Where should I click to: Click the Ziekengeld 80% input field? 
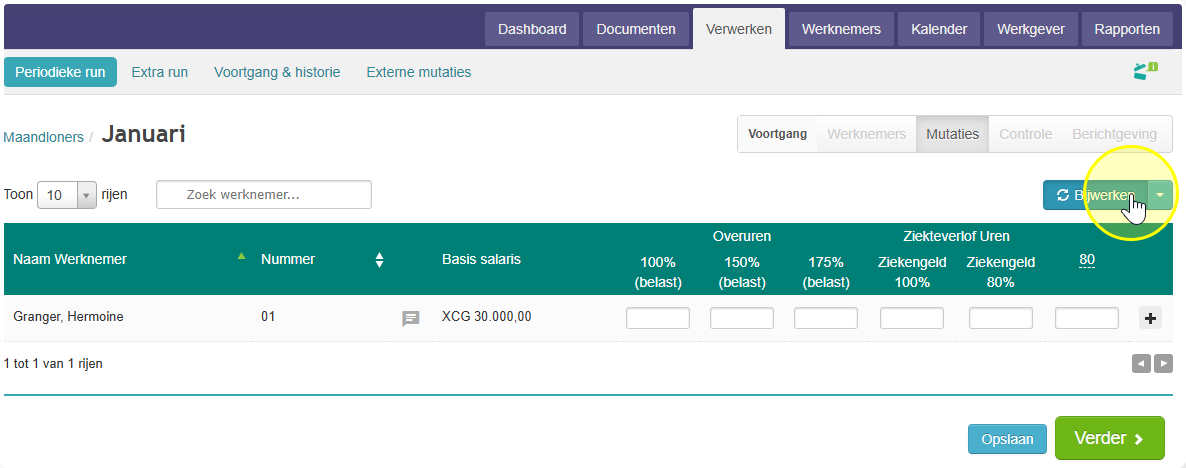point(1001,318)
